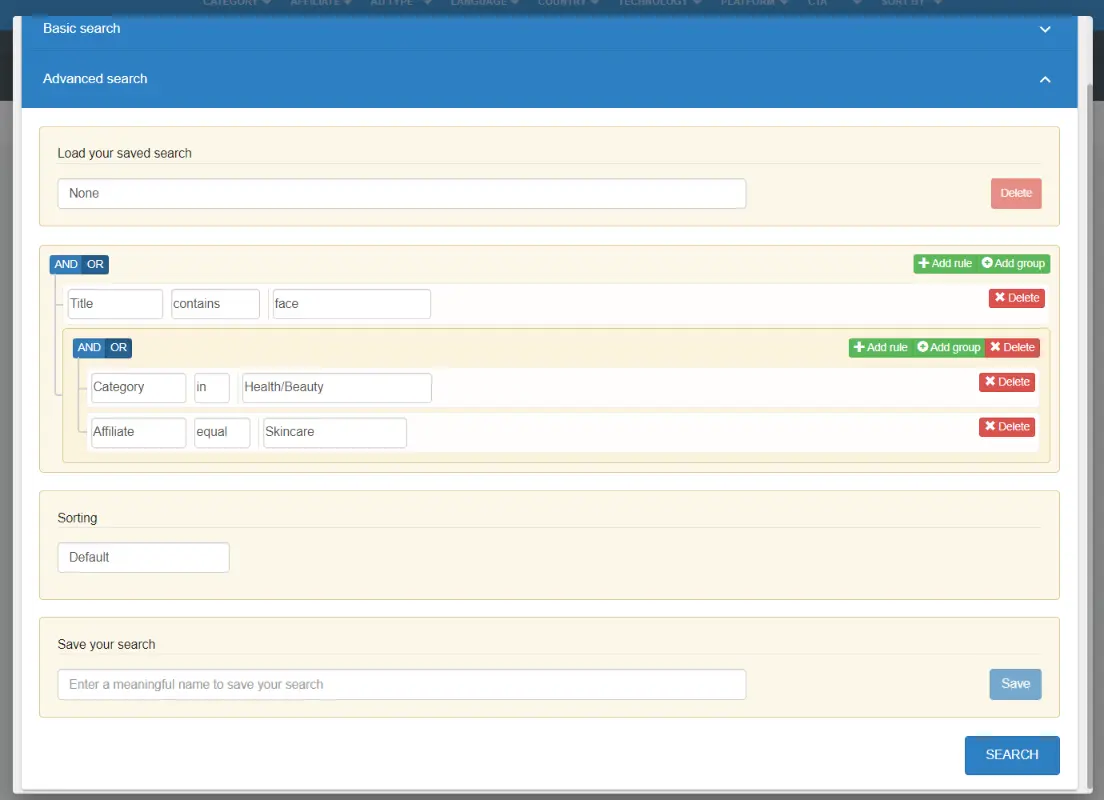
Task: Click the Save button for the search
Action: click(x=1015, y=684)
